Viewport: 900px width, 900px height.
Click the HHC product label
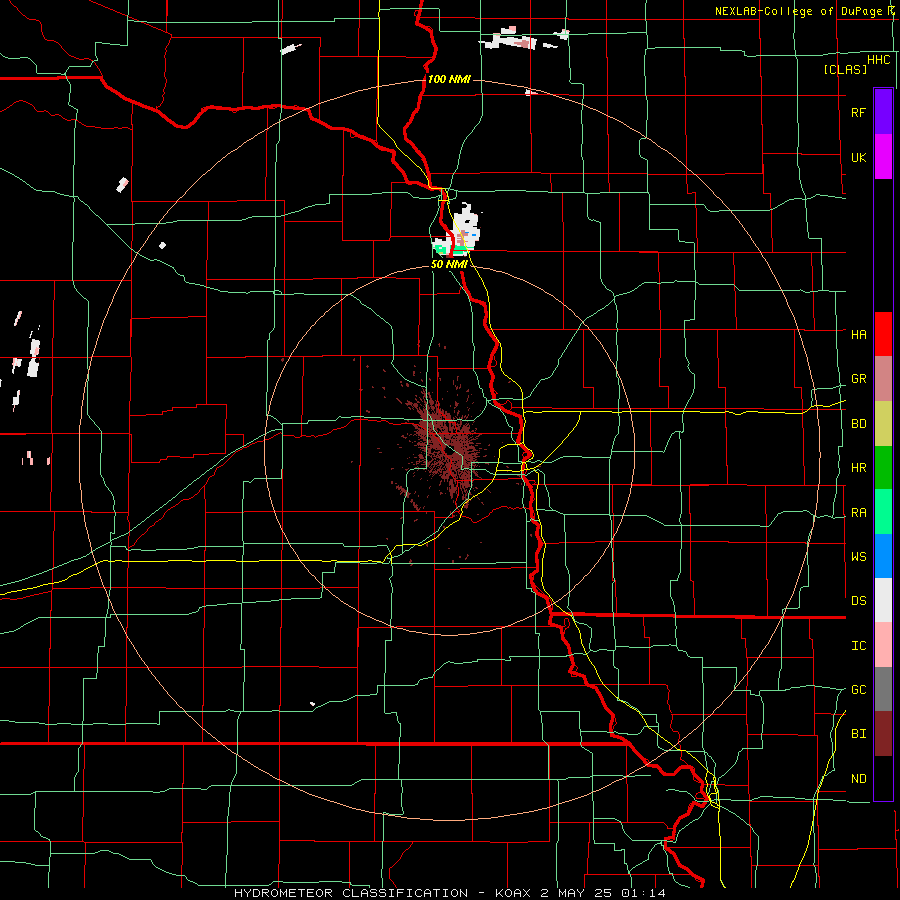tap(879, 60)
